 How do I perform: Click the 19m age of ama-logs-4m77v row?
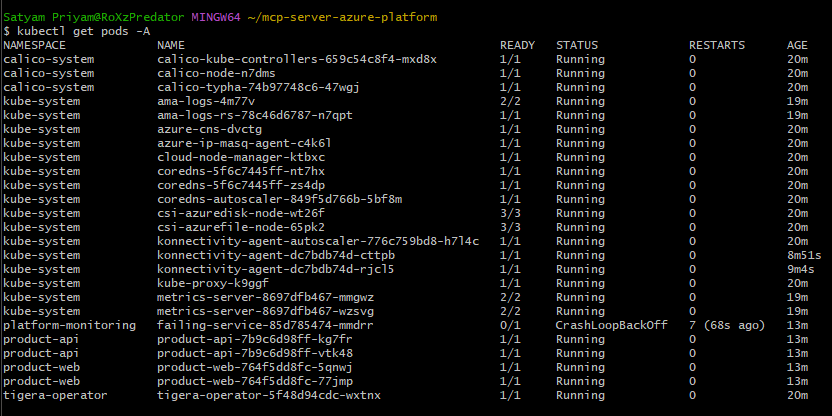797,101
